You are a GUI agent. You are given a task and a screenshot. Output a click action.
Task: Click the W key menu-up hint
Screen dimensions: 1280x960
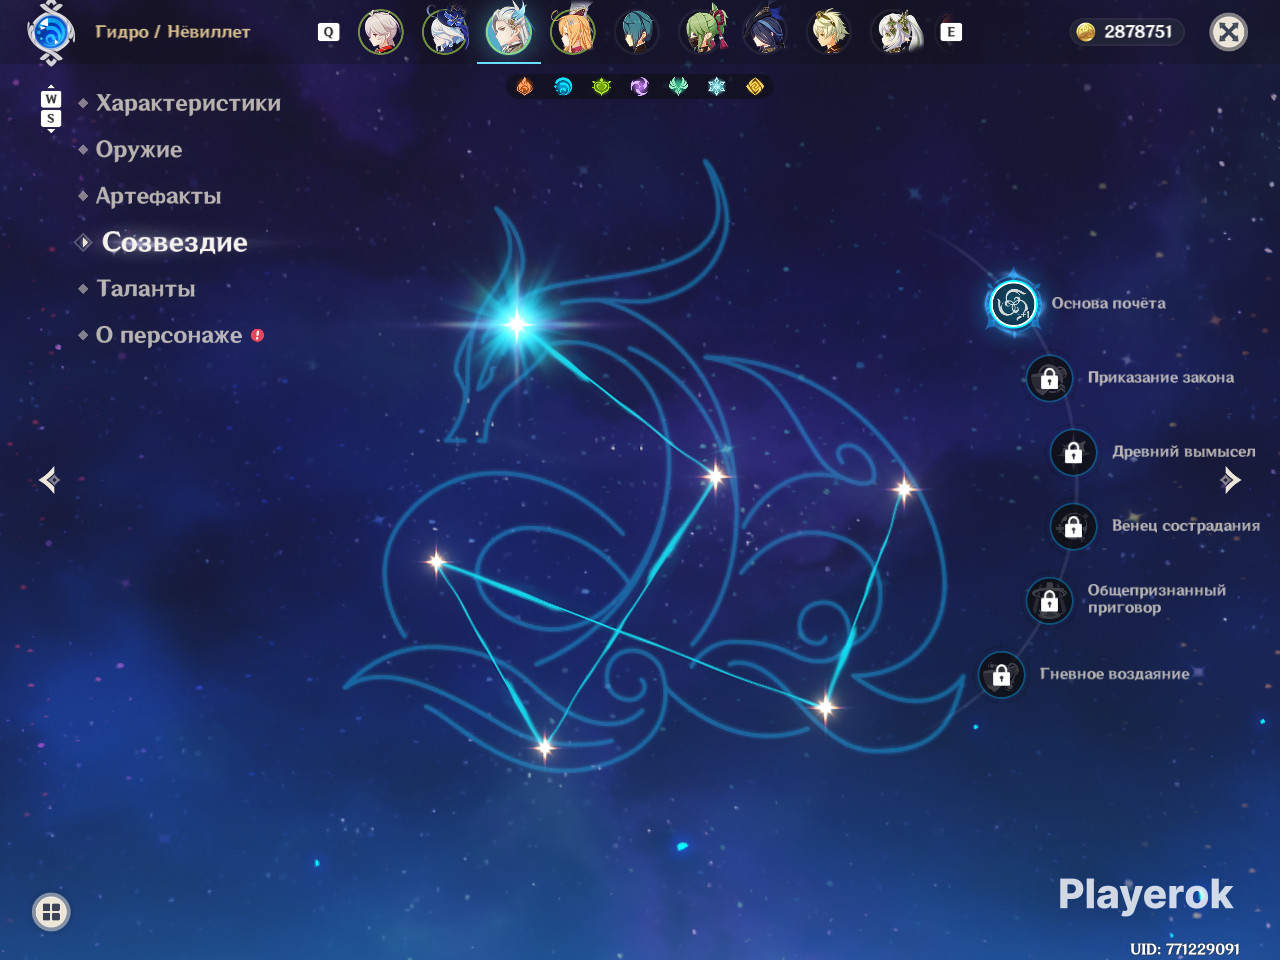(51, 99)
